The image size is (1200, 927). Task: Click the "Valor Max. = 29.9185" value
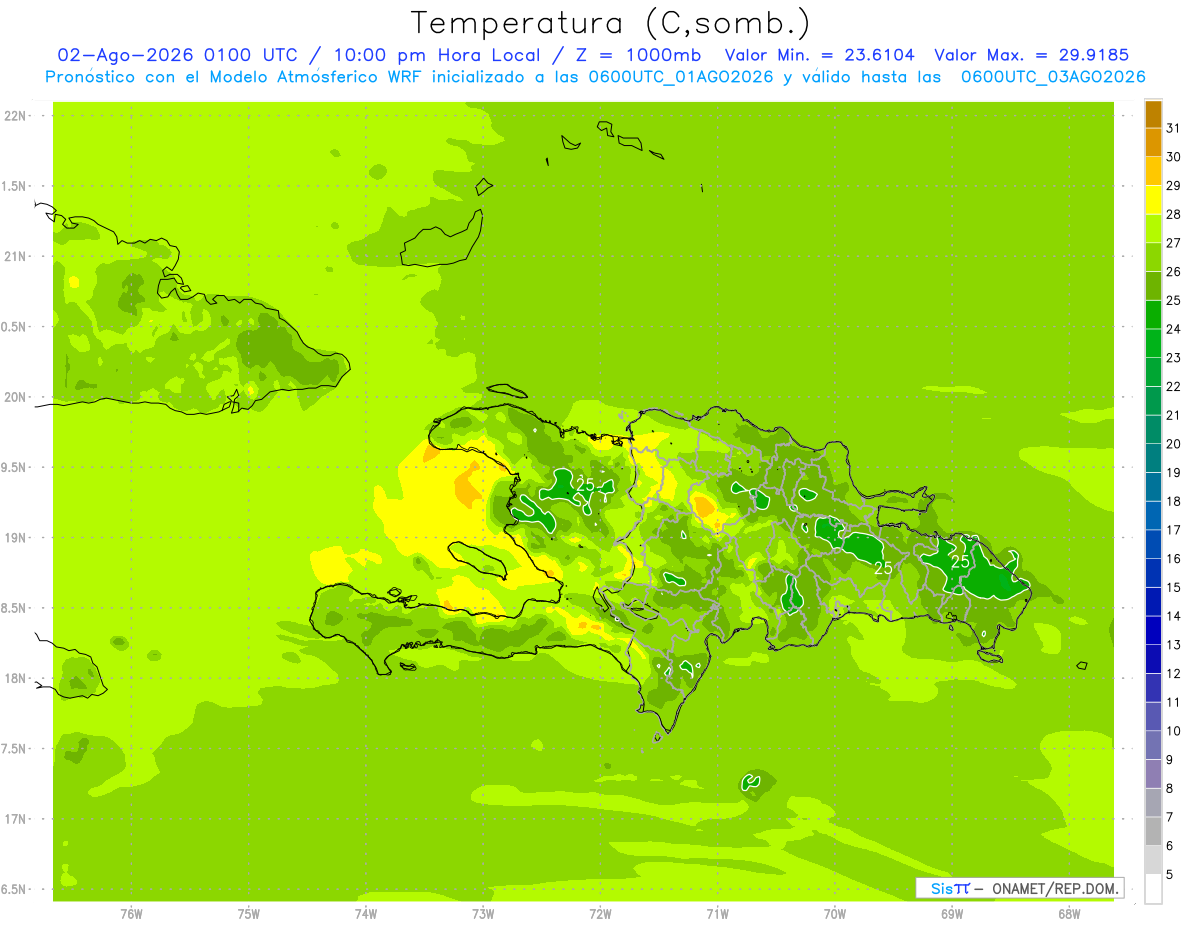pos(1031,55)
